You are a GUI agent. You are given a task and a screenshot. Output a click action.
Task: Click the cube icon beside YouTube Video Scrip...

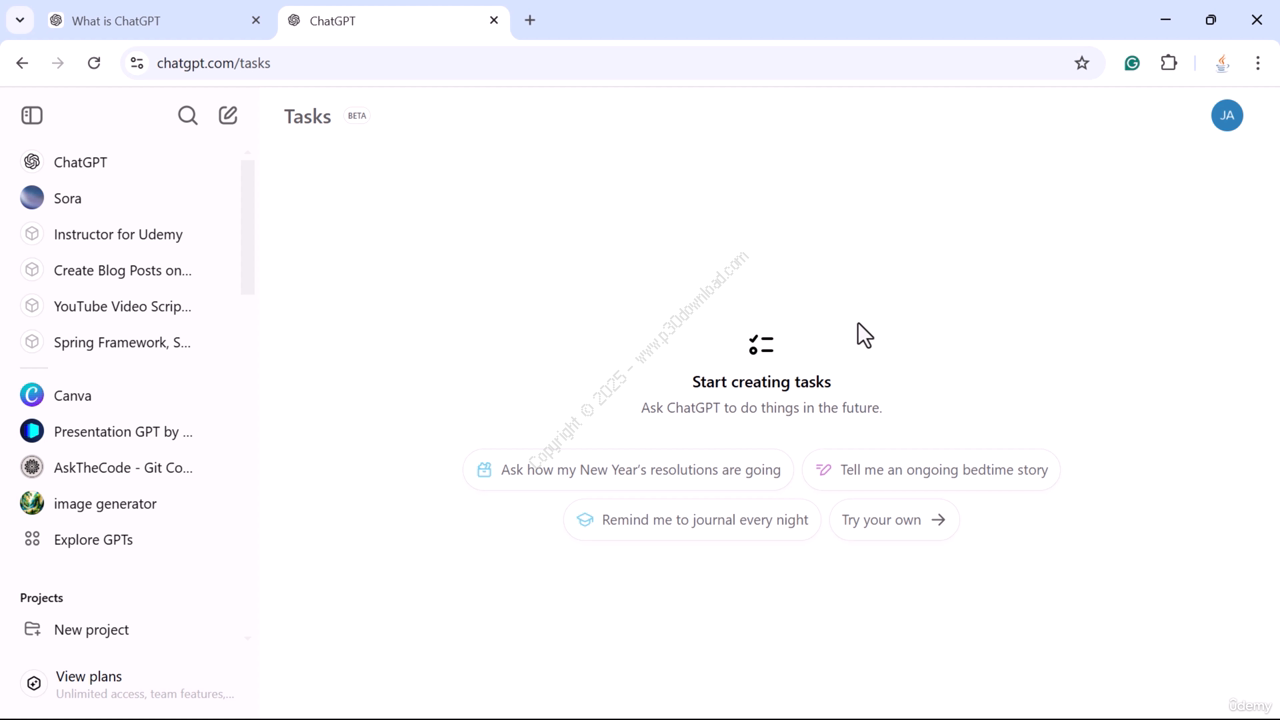coord(32,306)
